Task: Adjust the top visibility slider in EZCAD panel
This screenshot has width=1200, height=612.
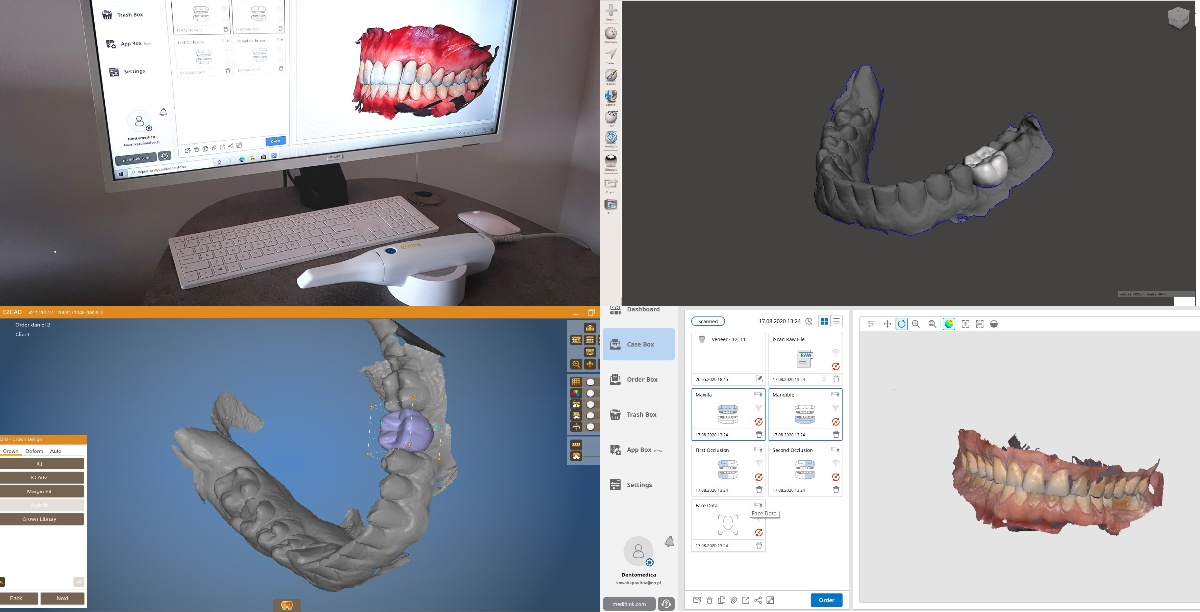Action: pyautogui.click(x=591, y=382)
